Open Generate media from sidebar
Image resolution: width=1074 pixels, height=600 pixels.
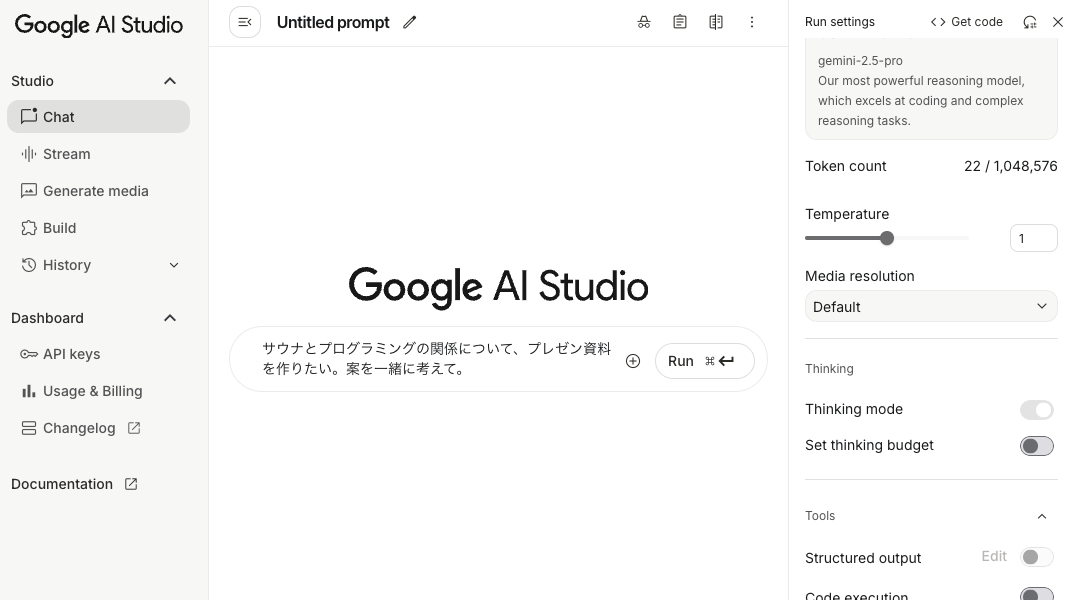click(x=95, y=191)
